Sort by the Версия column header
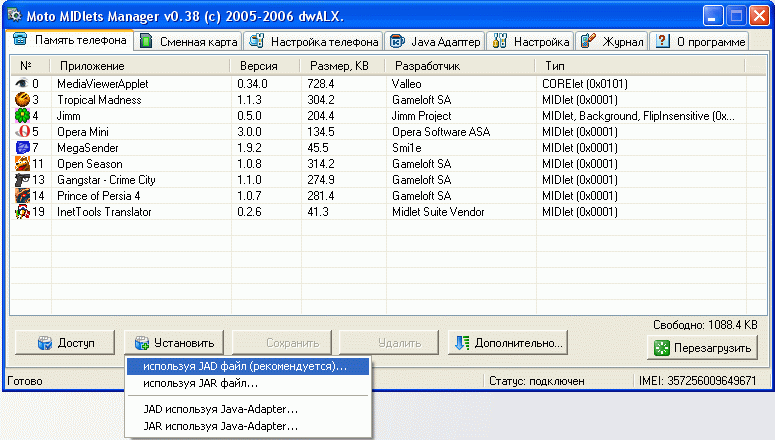The height and width of the screenshot is (440, 775). tap(265, 66)
